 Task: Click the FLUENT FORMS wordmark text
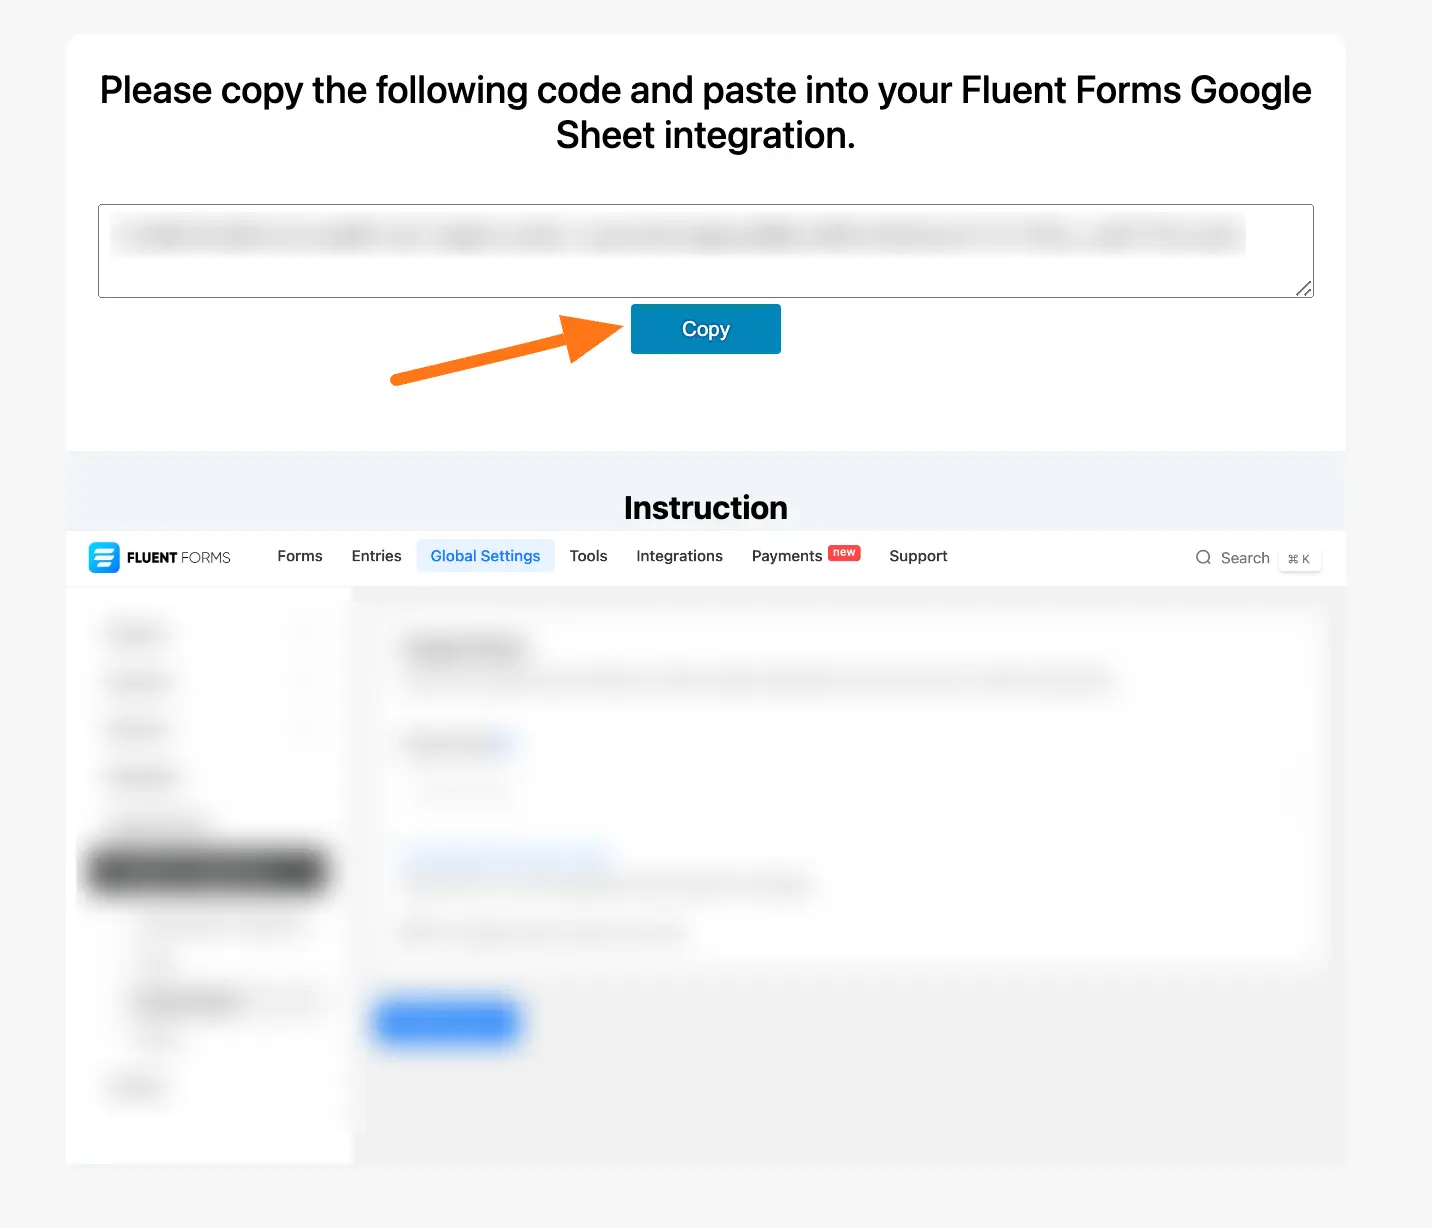[x=179, y=558]
